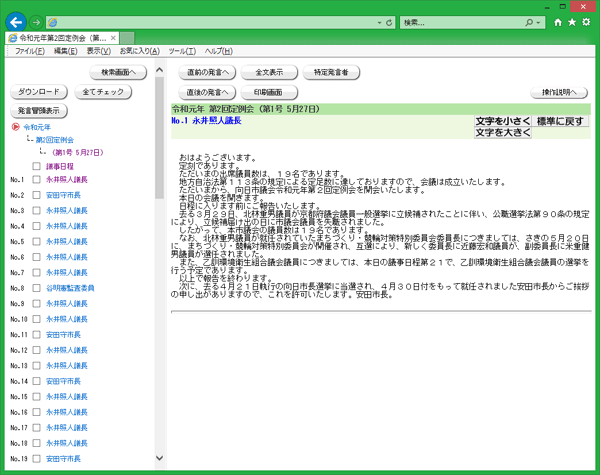Open a new blank tab

click(127, 38)
